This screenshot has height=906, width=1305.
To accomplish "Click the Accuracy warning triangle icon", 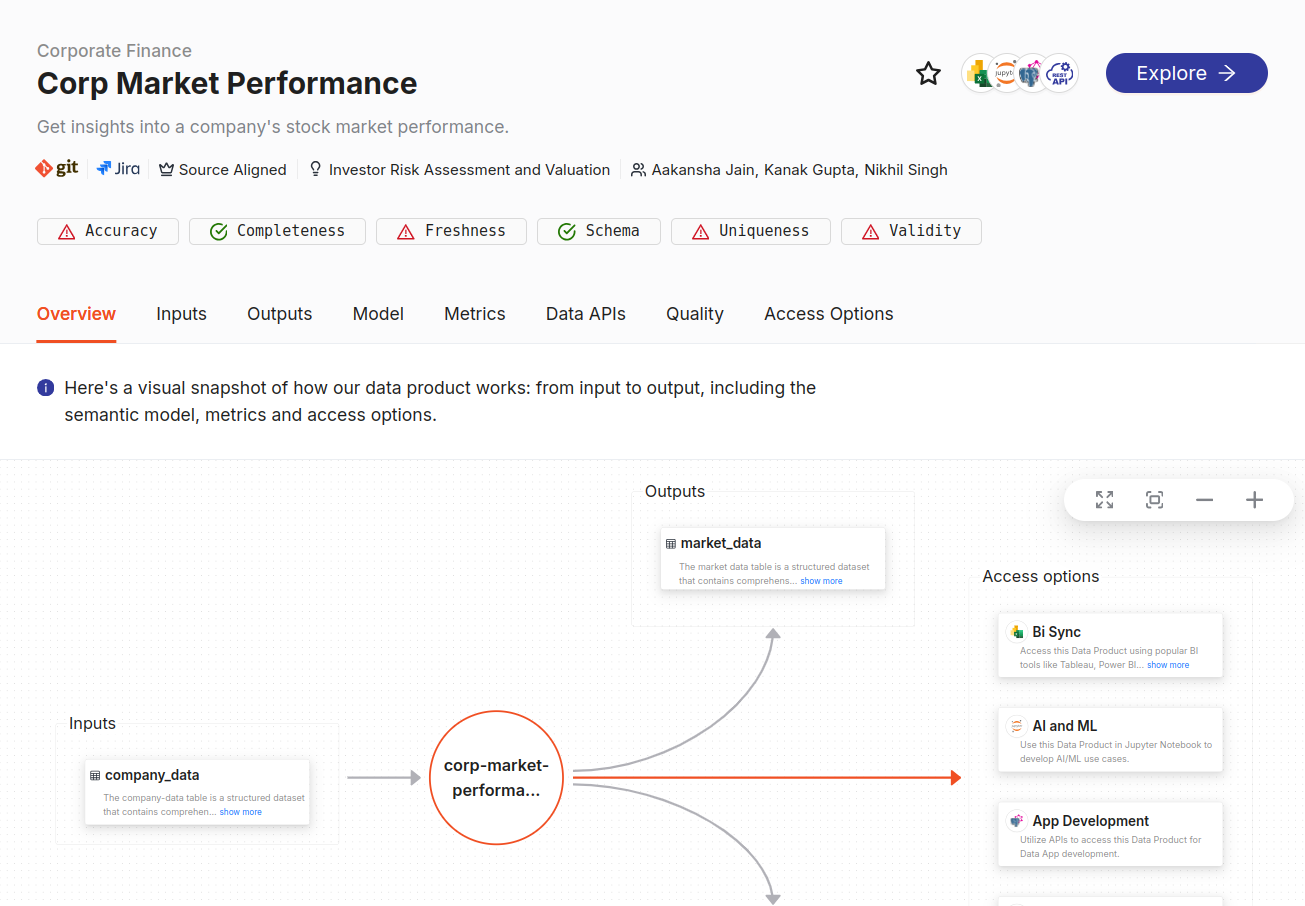I will tap(67, 232).
